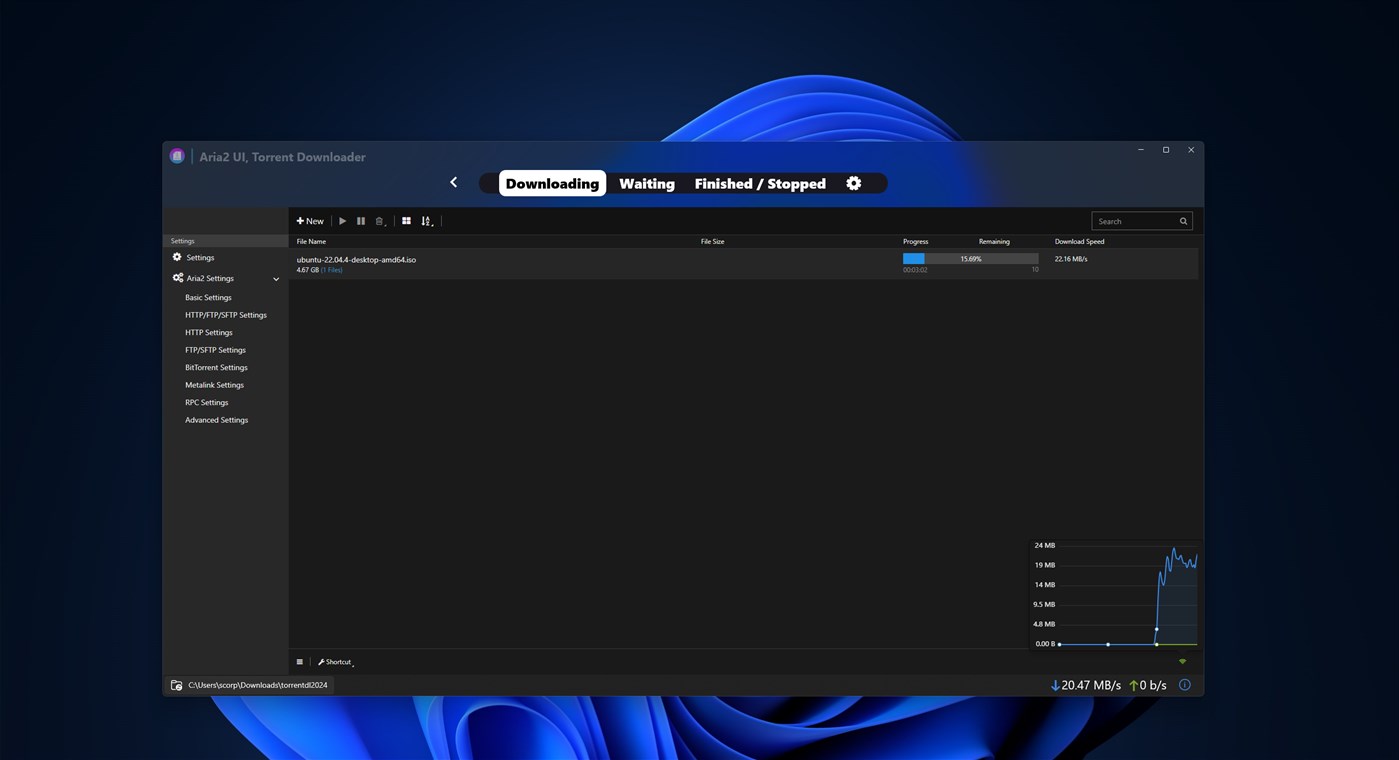Click the New button to add a download
Screen dimensions: 1399x760
[309, 220]
